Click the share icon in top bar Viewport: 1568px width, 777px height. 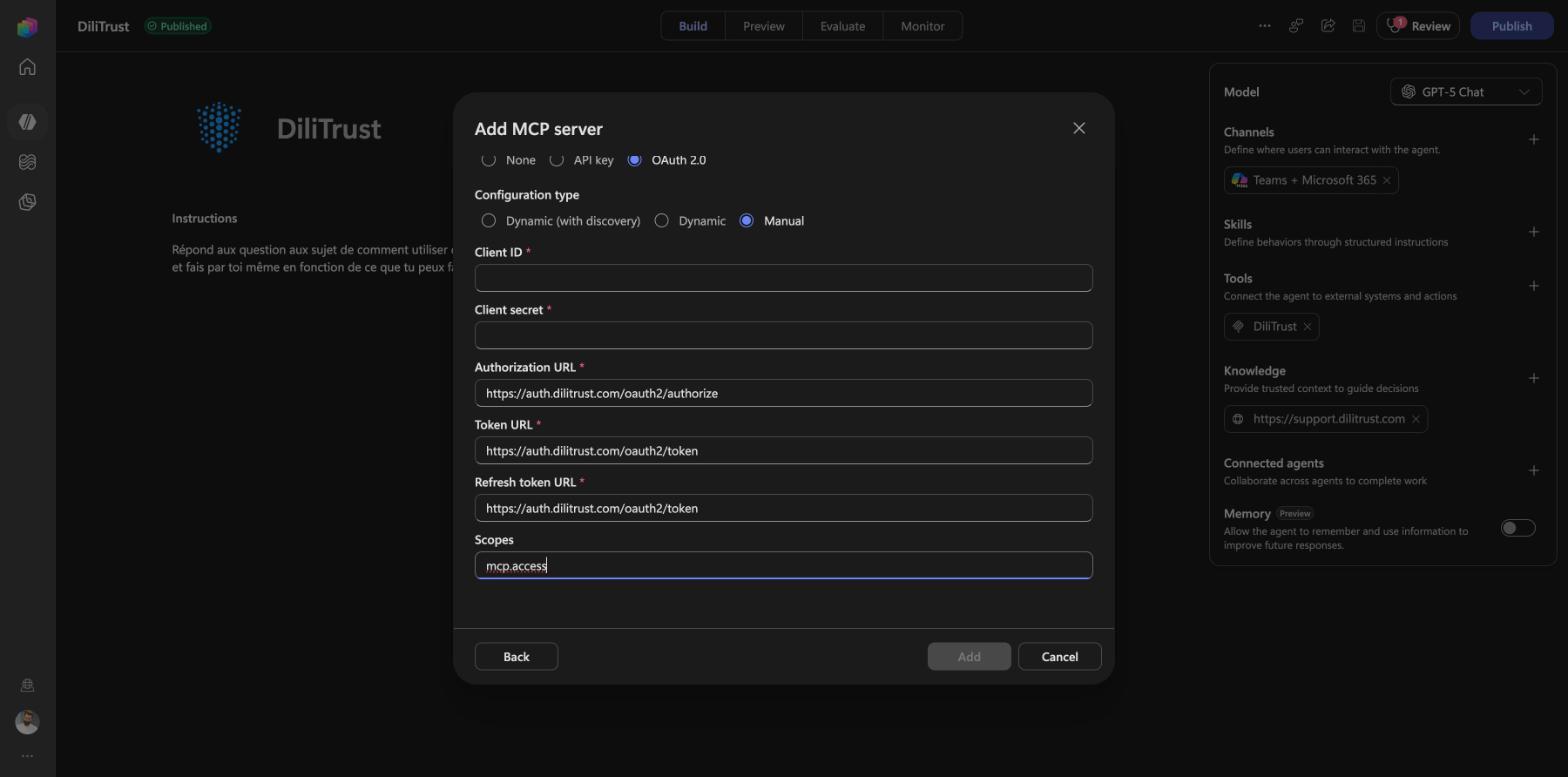(x=1328, y=26)
